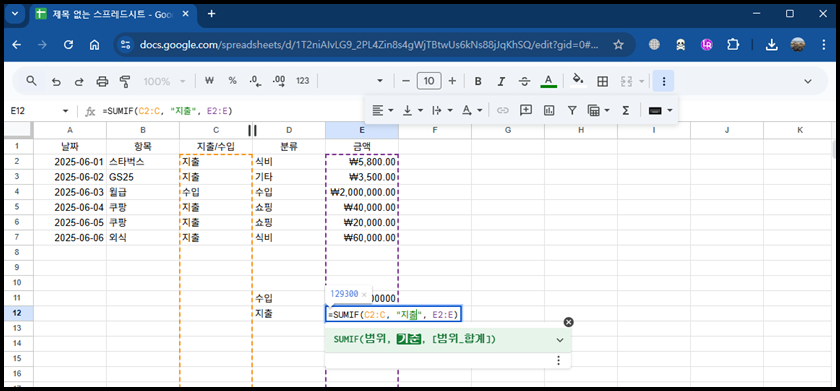Viewport: 840px width, 391px height.
Task: Toggle bold formatting
Action: click(x=478, y=81)
